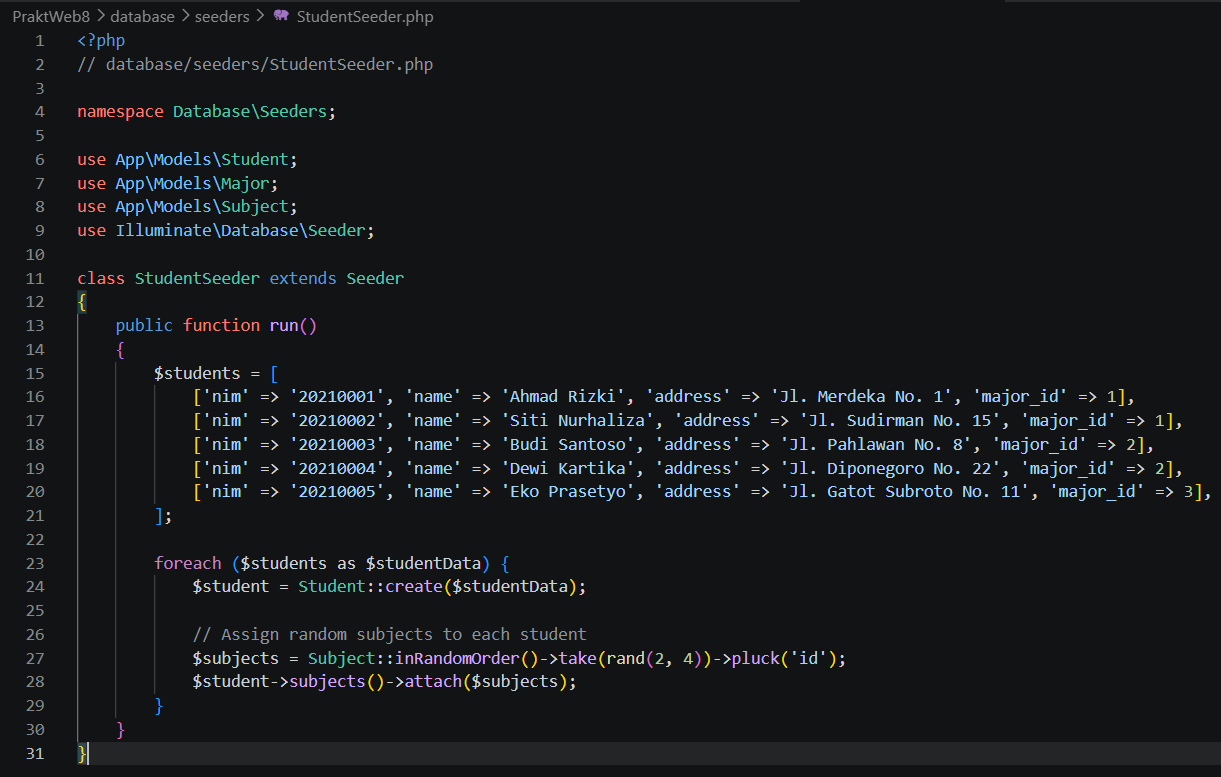Click the comment 'database/seeders/StudentSeeder.php'
1221x777 pixels.
pos(269,65)
